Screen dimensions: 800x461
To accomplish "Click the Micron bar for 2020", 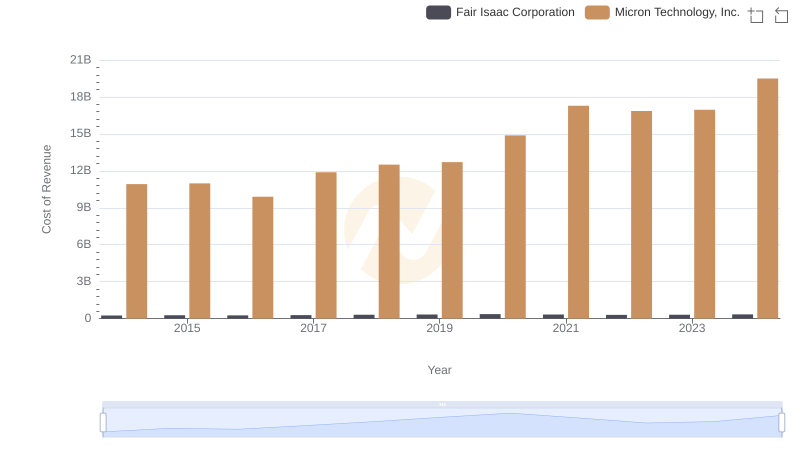I will tap(515, 227).
